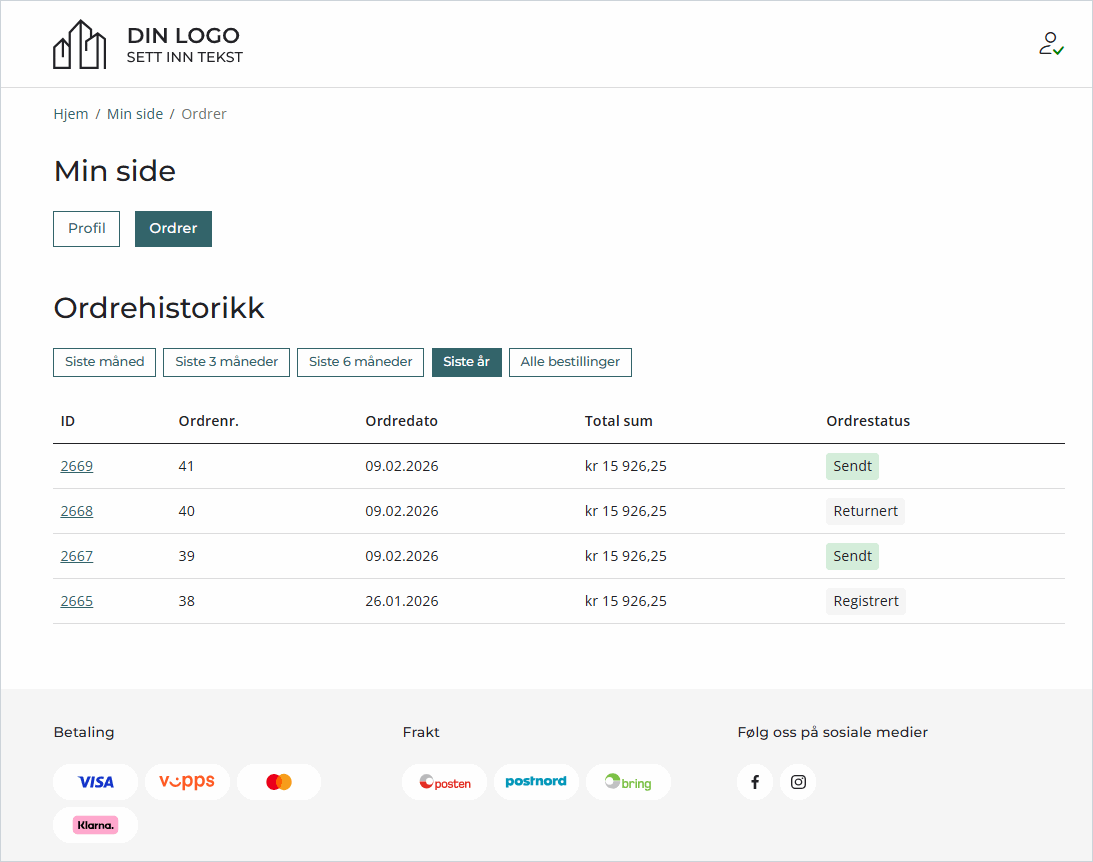
Task: Click the Bring shipping logo
Action: pos(628,782)
